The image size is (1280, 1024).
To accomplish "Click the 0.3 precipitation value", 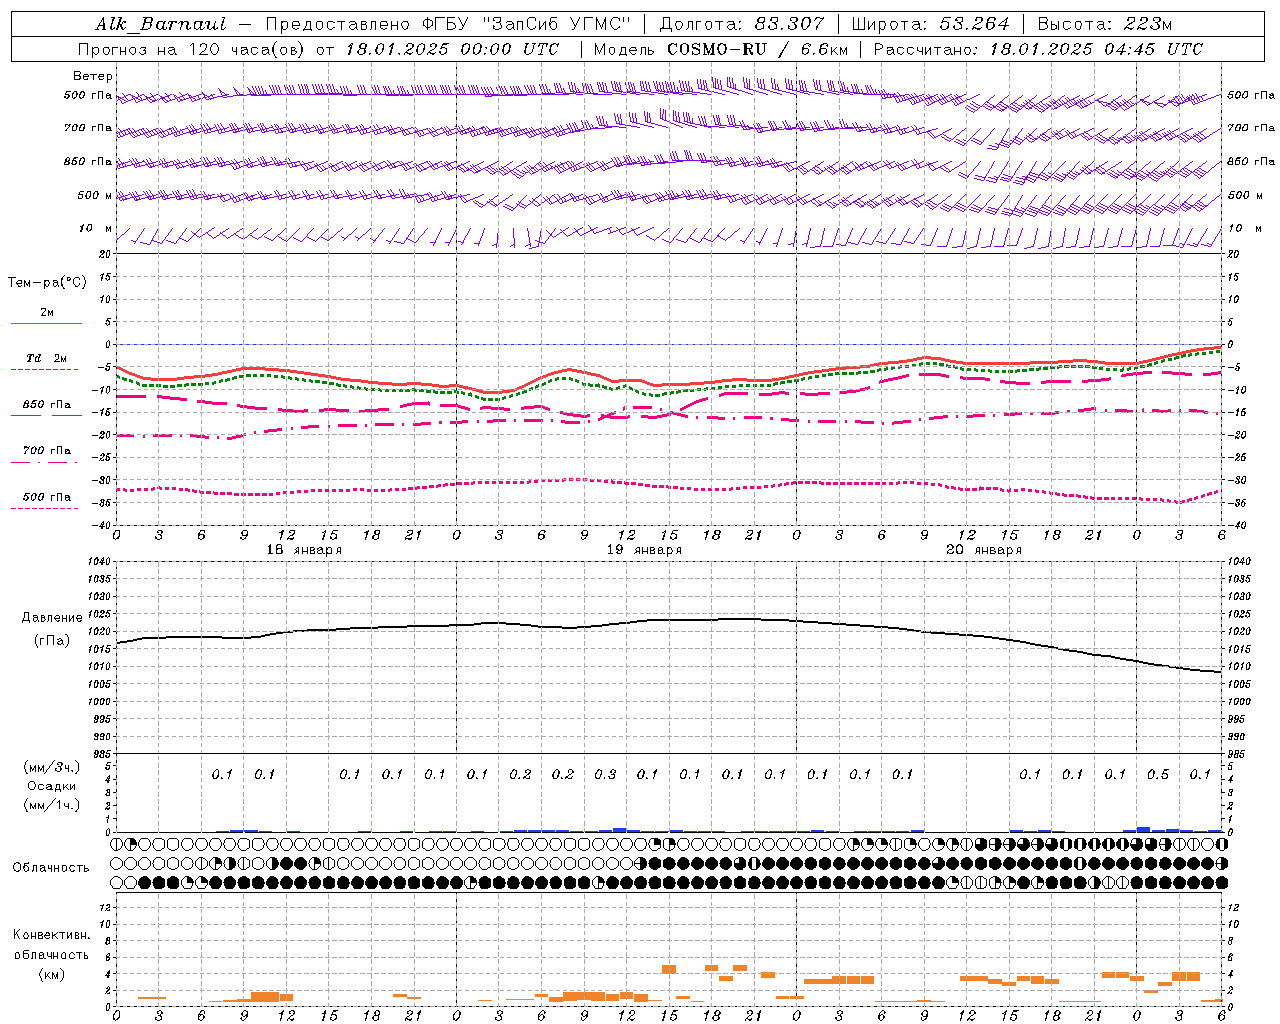I will coord(605,775).
